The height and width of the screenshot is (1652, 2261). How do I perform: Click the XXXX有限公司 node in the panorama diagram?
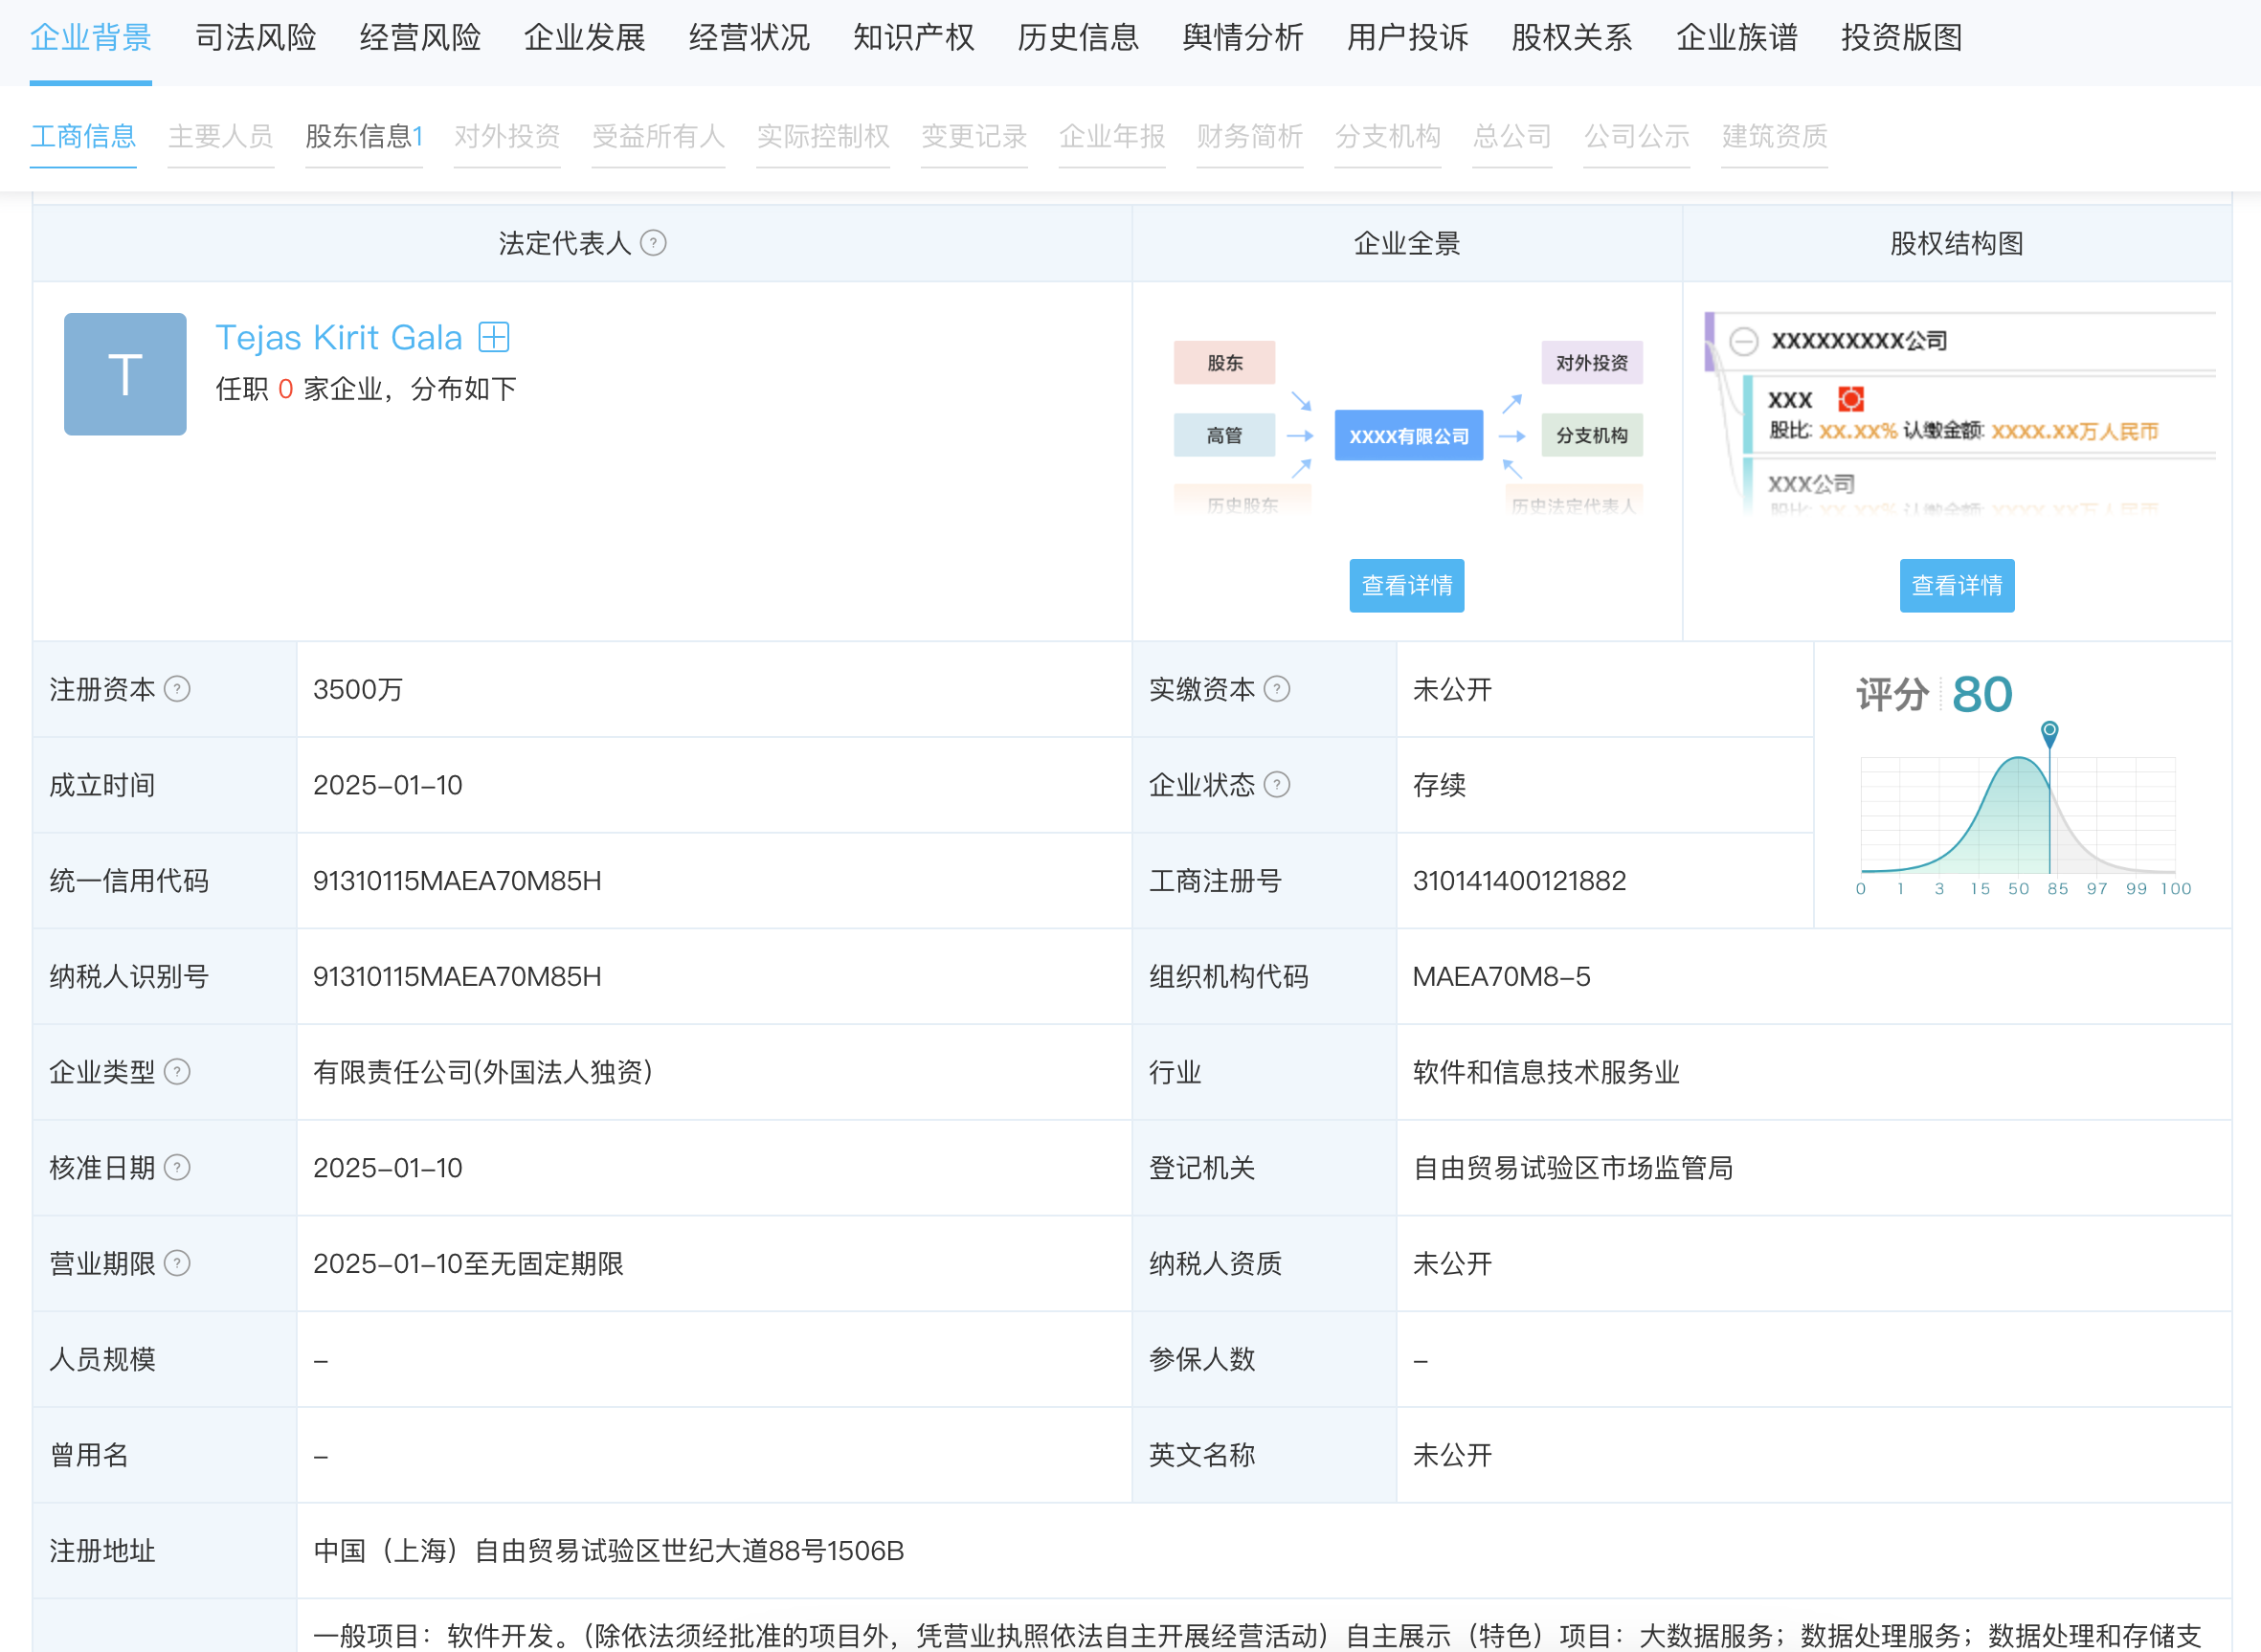click(x=1408, y=436)
